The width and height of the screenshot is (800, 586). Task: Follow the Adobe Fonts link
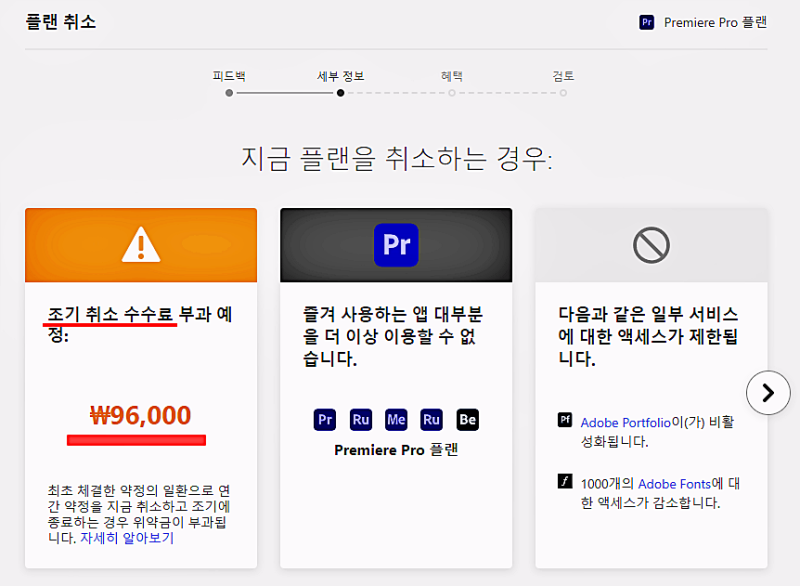pyautogui.click(x=674, y=483)
